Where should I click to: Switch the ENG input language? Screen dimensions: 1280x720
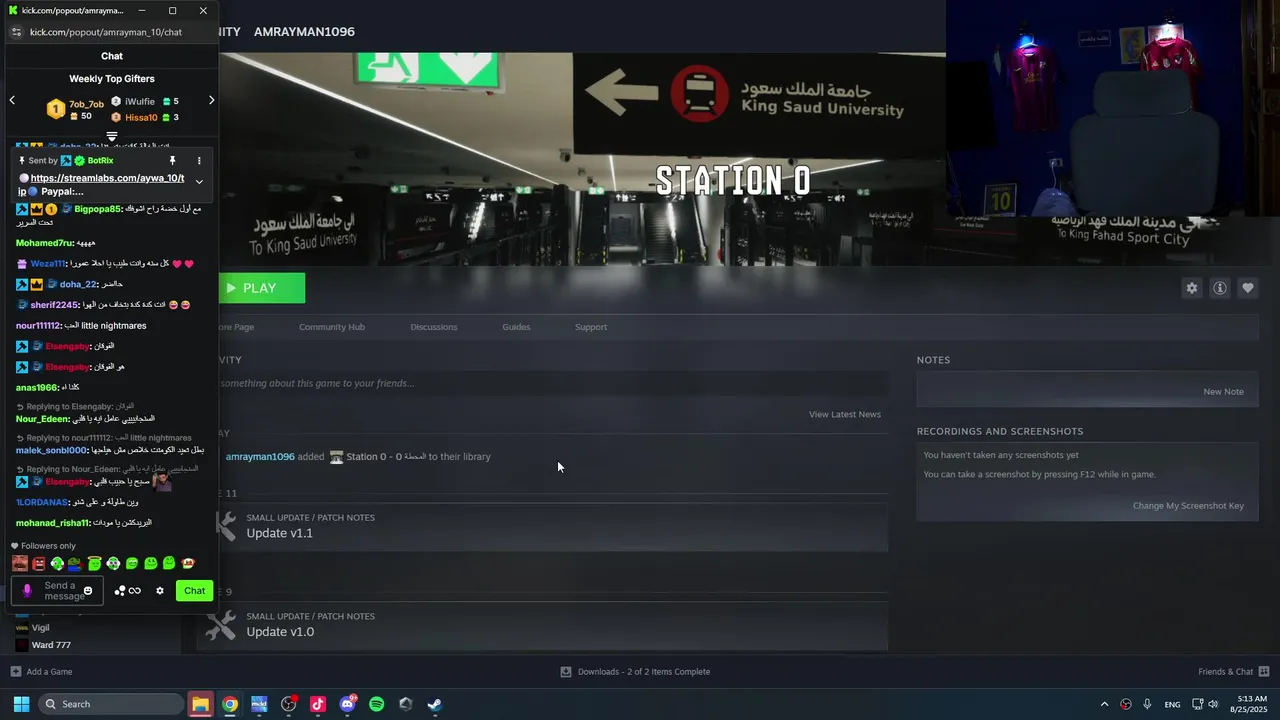[x=1172, y=704]
